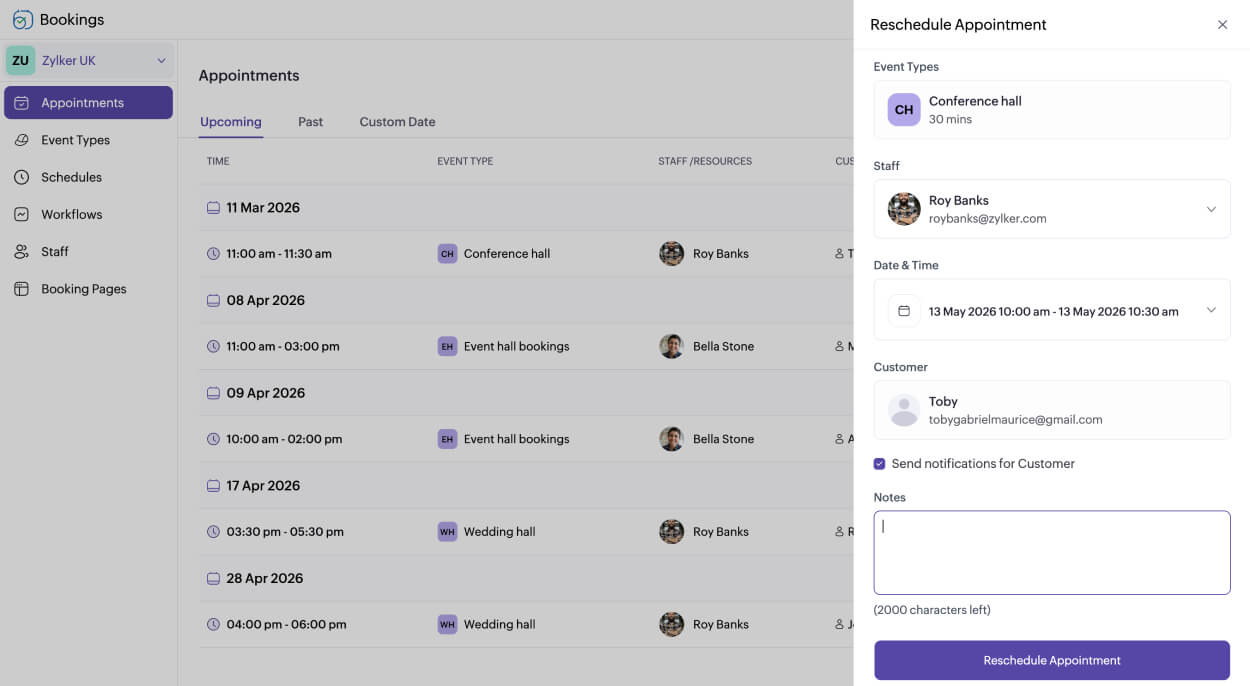Click the calendar icon in Date & Time field
The width and height of the screenshot is (1250, 686).
(x=904, y=310)
